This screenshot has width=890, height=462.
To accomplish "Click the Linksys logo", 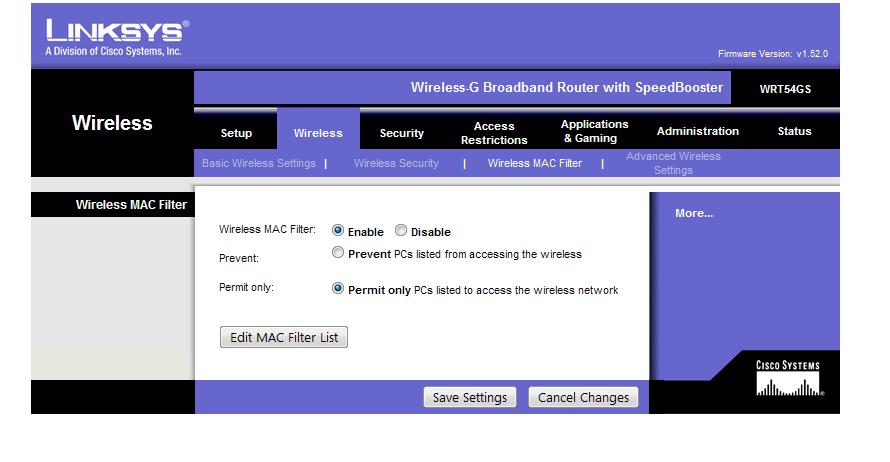I will click(x=110, y=36).
